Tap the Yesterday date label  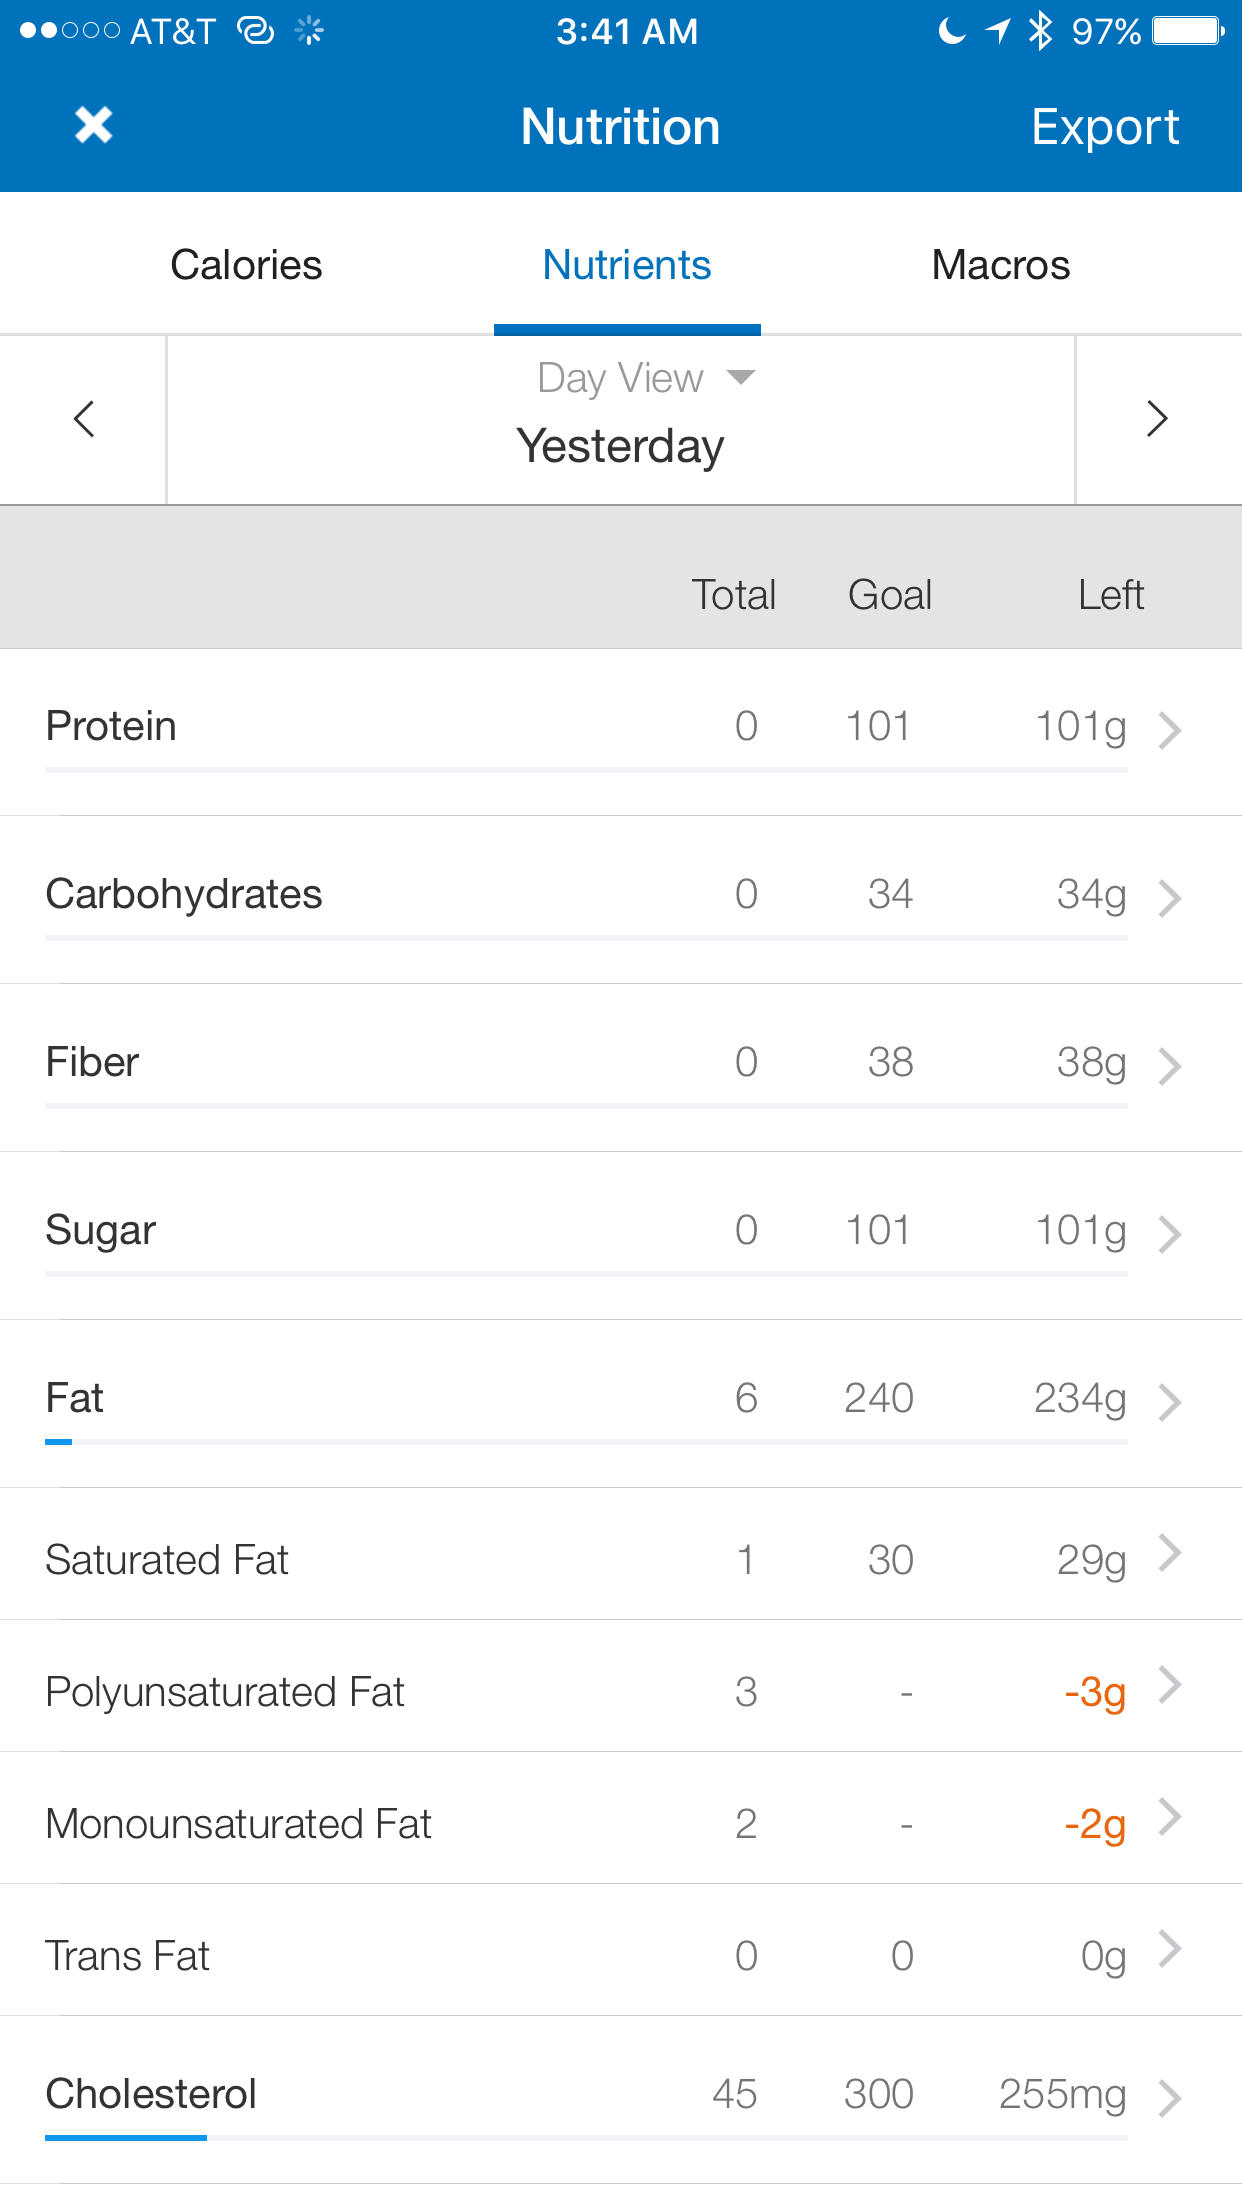(620, 446)
